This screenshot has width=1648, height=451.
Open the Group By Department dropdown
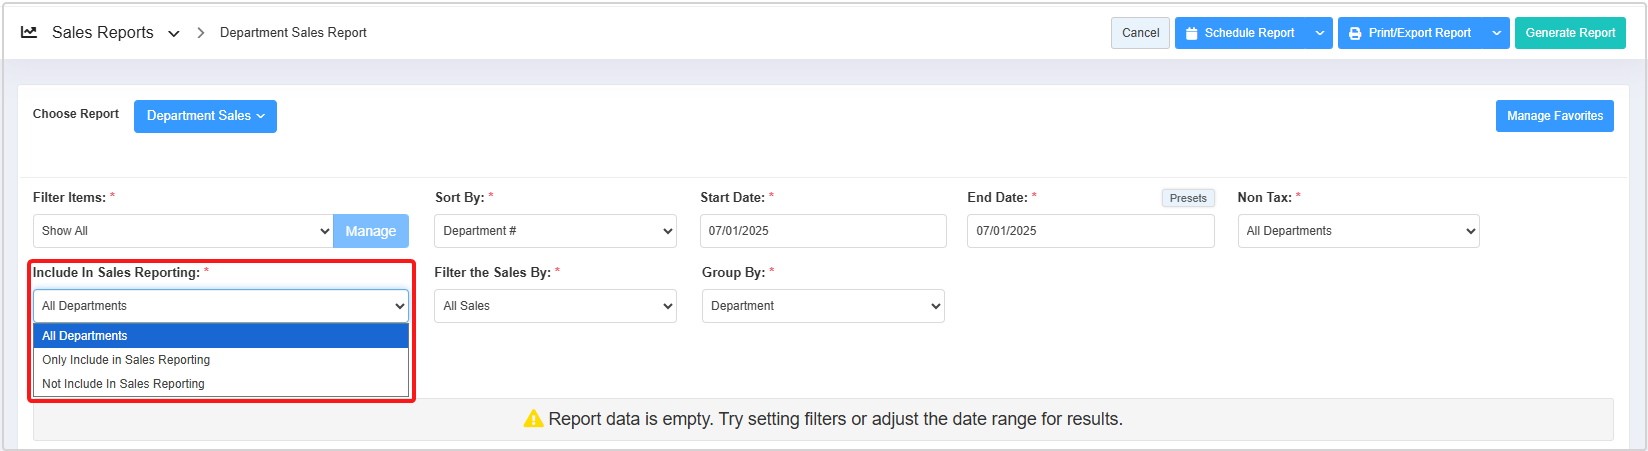pyautogui.click(x=823, y=306)
